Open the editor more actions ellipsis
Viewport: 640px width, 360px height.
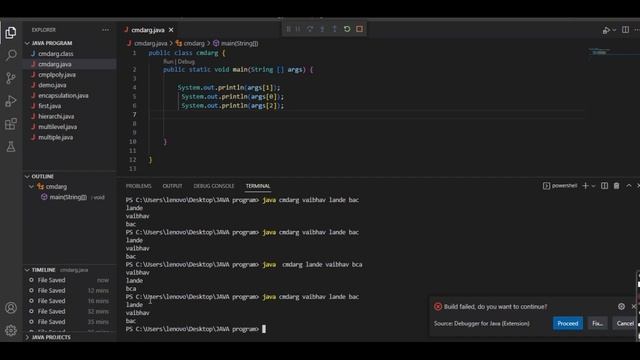click(637, 30)
